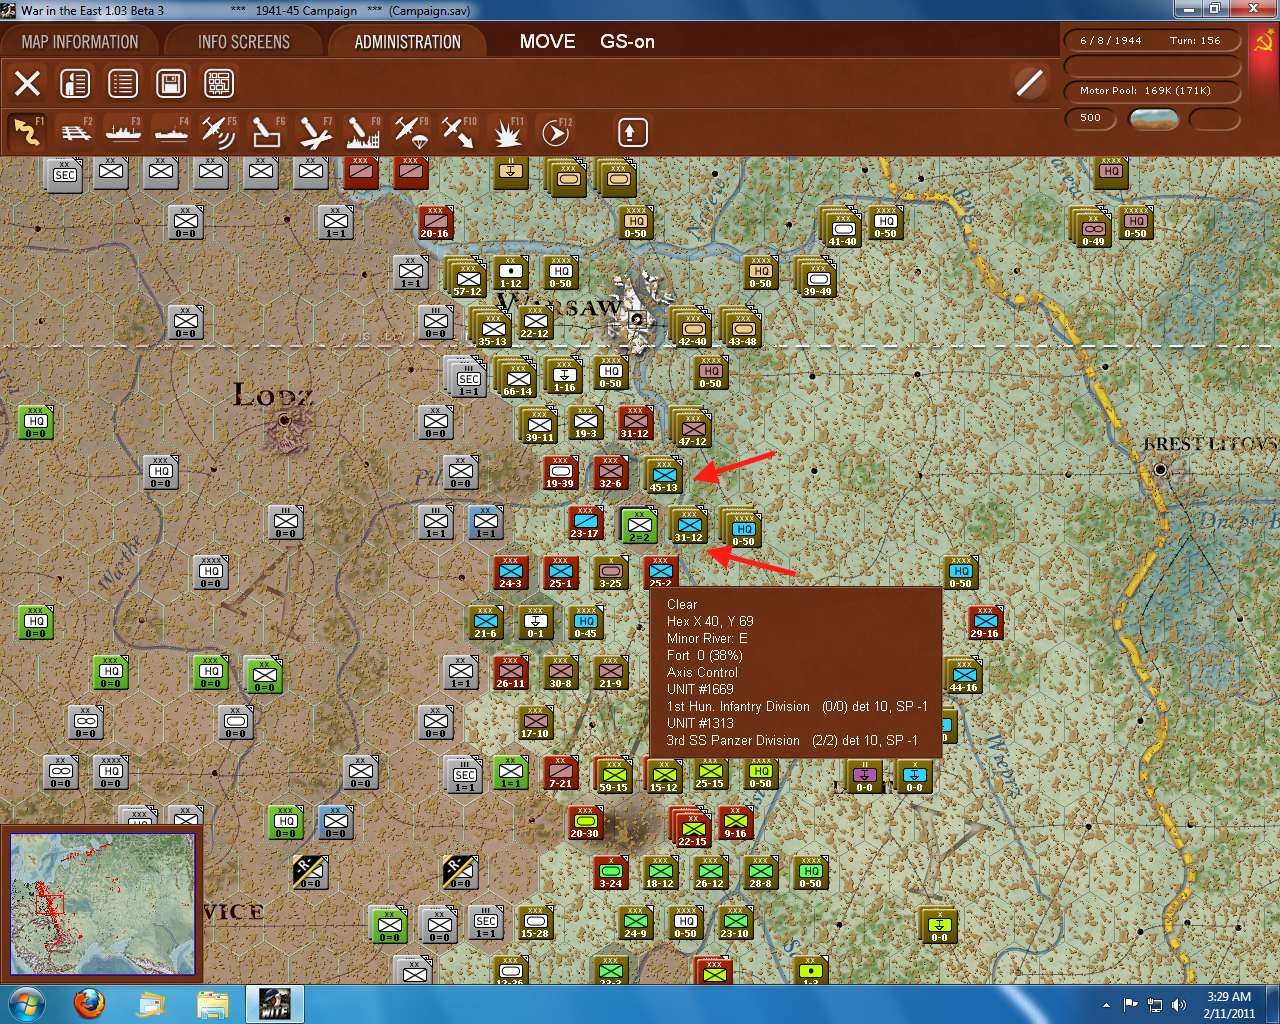Viewport: 1280px width, 1024px height.
Task: Select the 32-6 unit counter
Action: pyautogui.click(x=610, y=473)
